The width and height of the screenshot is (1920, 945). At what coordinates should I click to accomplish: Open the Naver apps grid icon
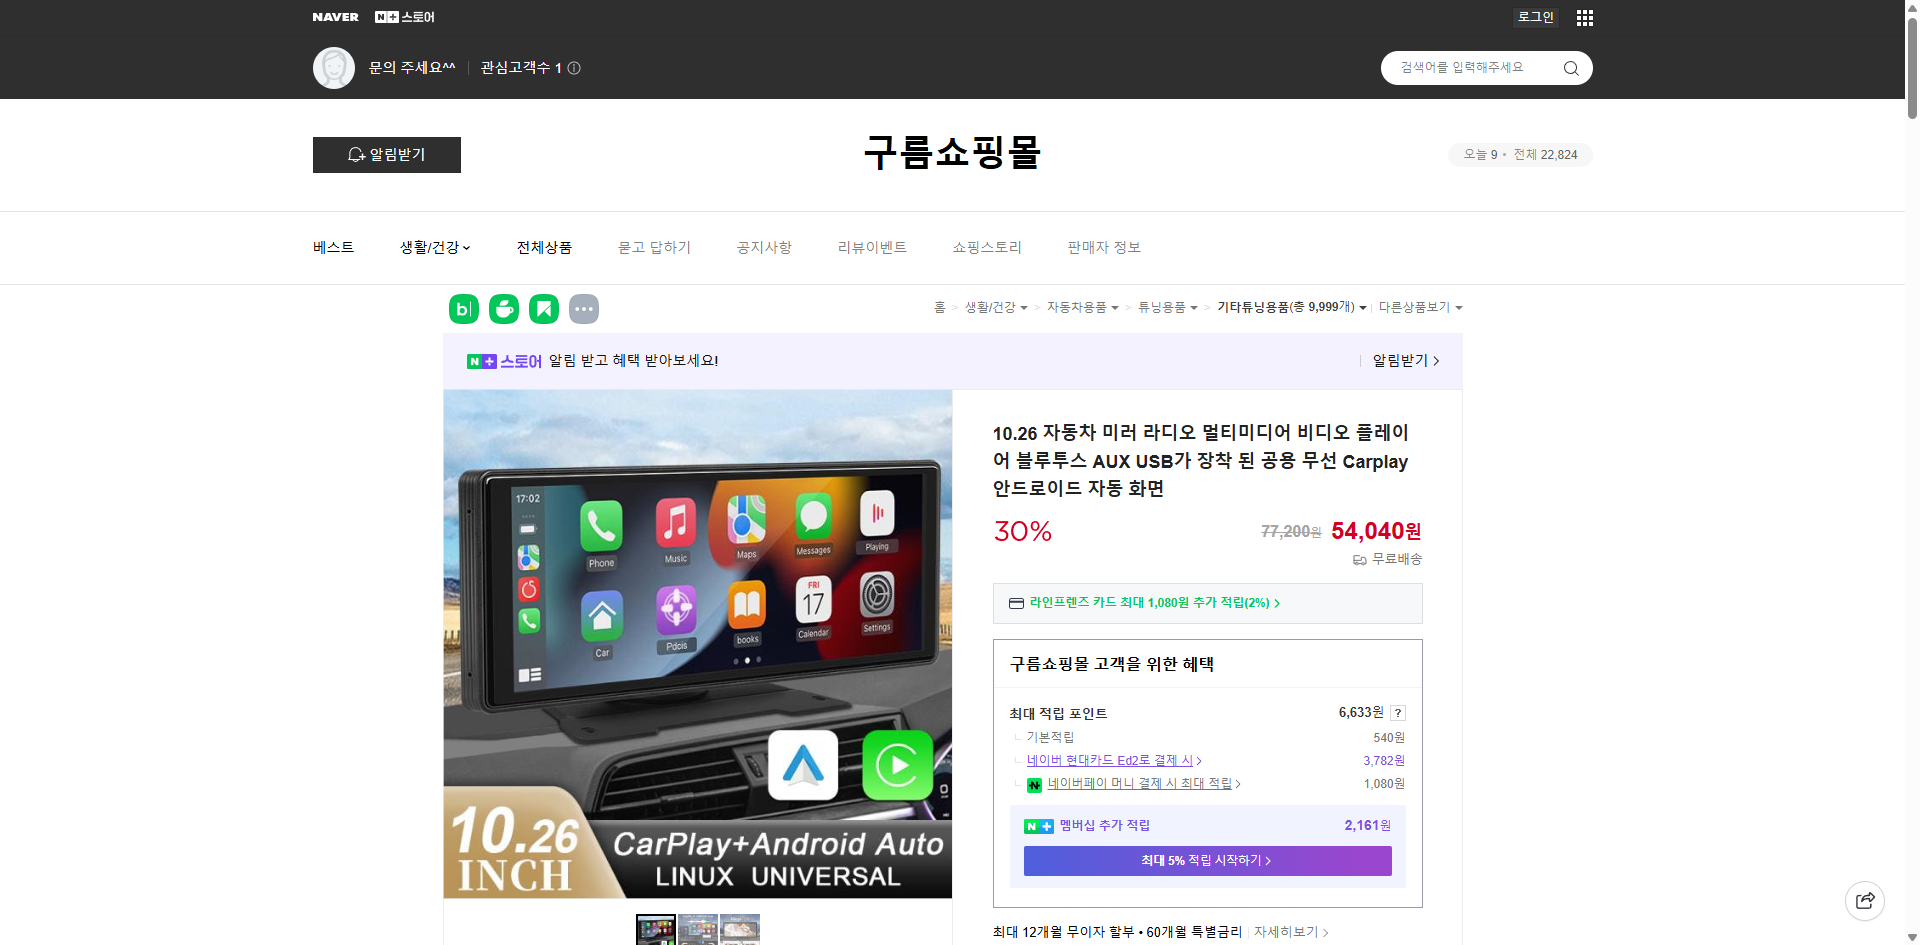(x=1584, y=17)
